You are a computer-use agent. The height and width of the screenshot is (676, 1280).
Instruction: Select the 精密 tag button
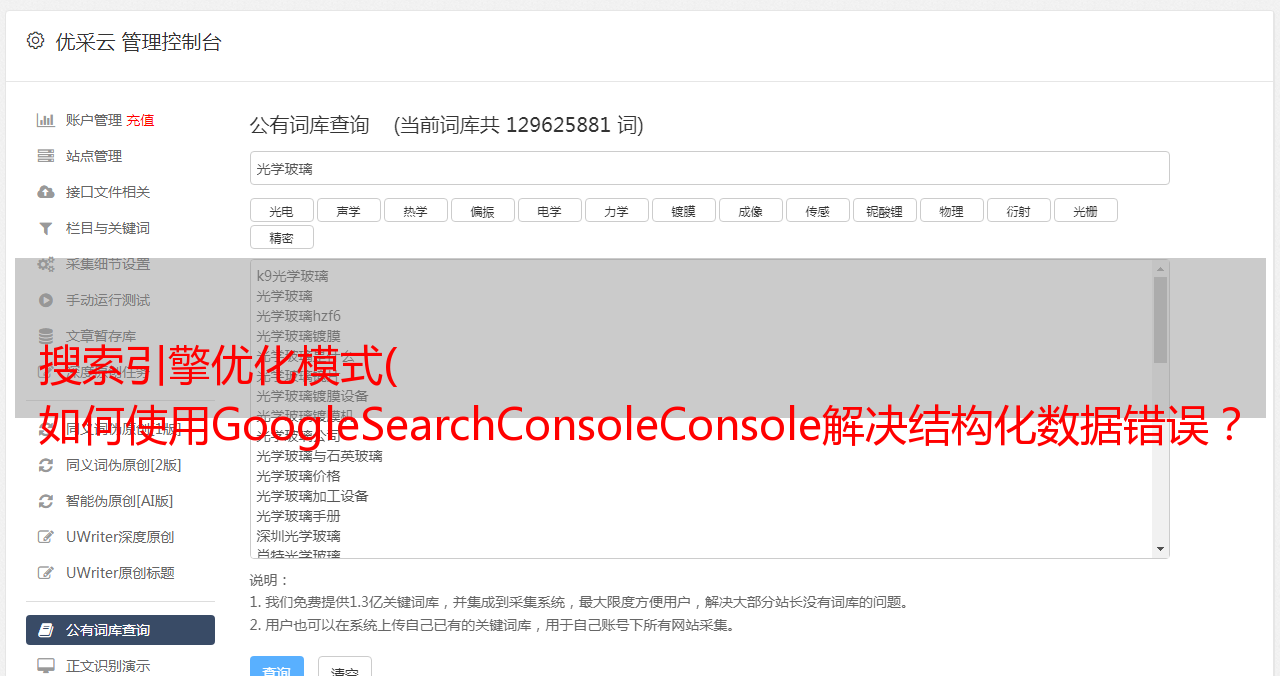pyautogui.click(x=281, y=237)
